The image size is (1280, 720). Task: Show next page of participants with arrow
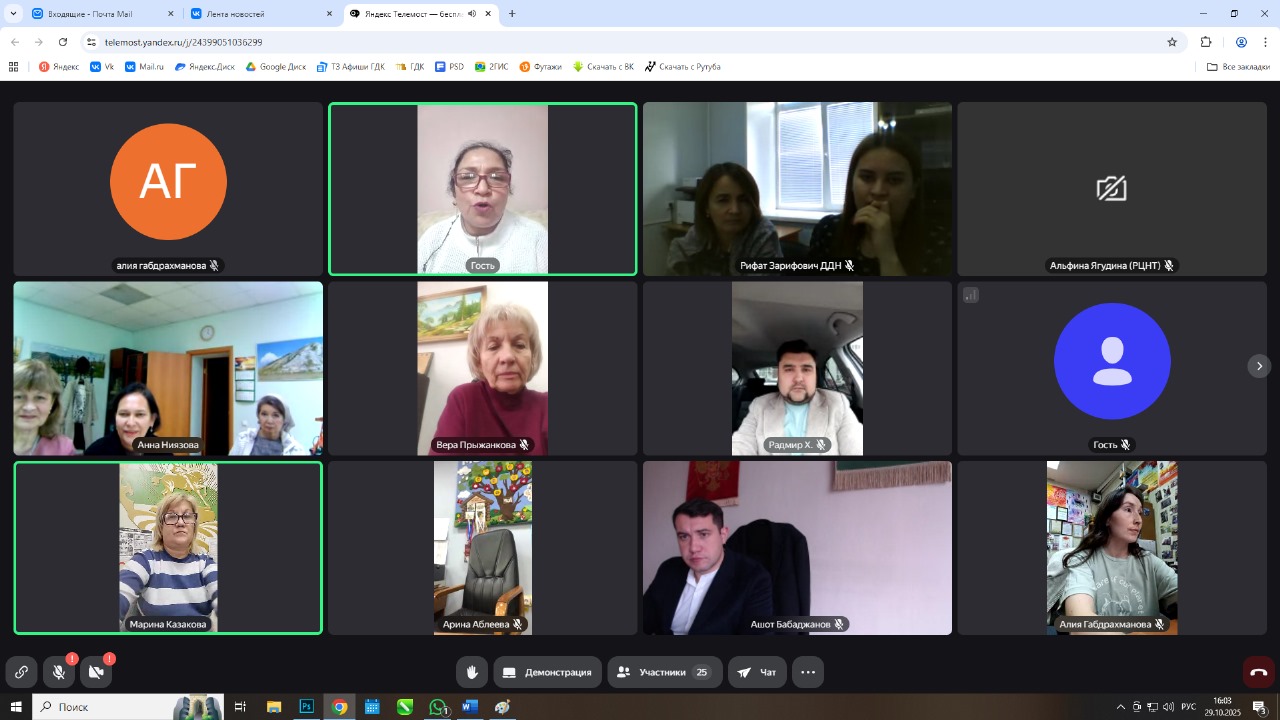(1259, 366)
